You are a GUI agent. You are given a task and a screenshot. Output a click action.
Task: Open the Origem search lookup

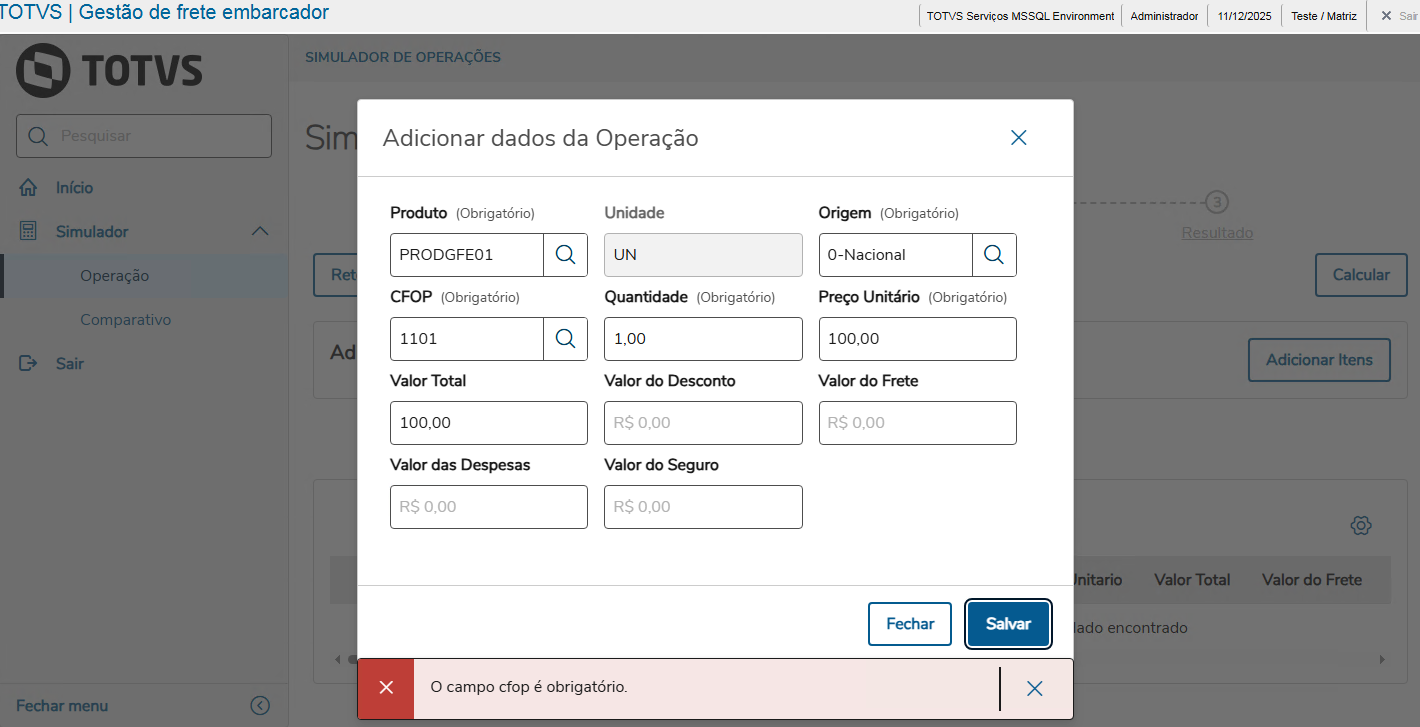coord(994,255)
